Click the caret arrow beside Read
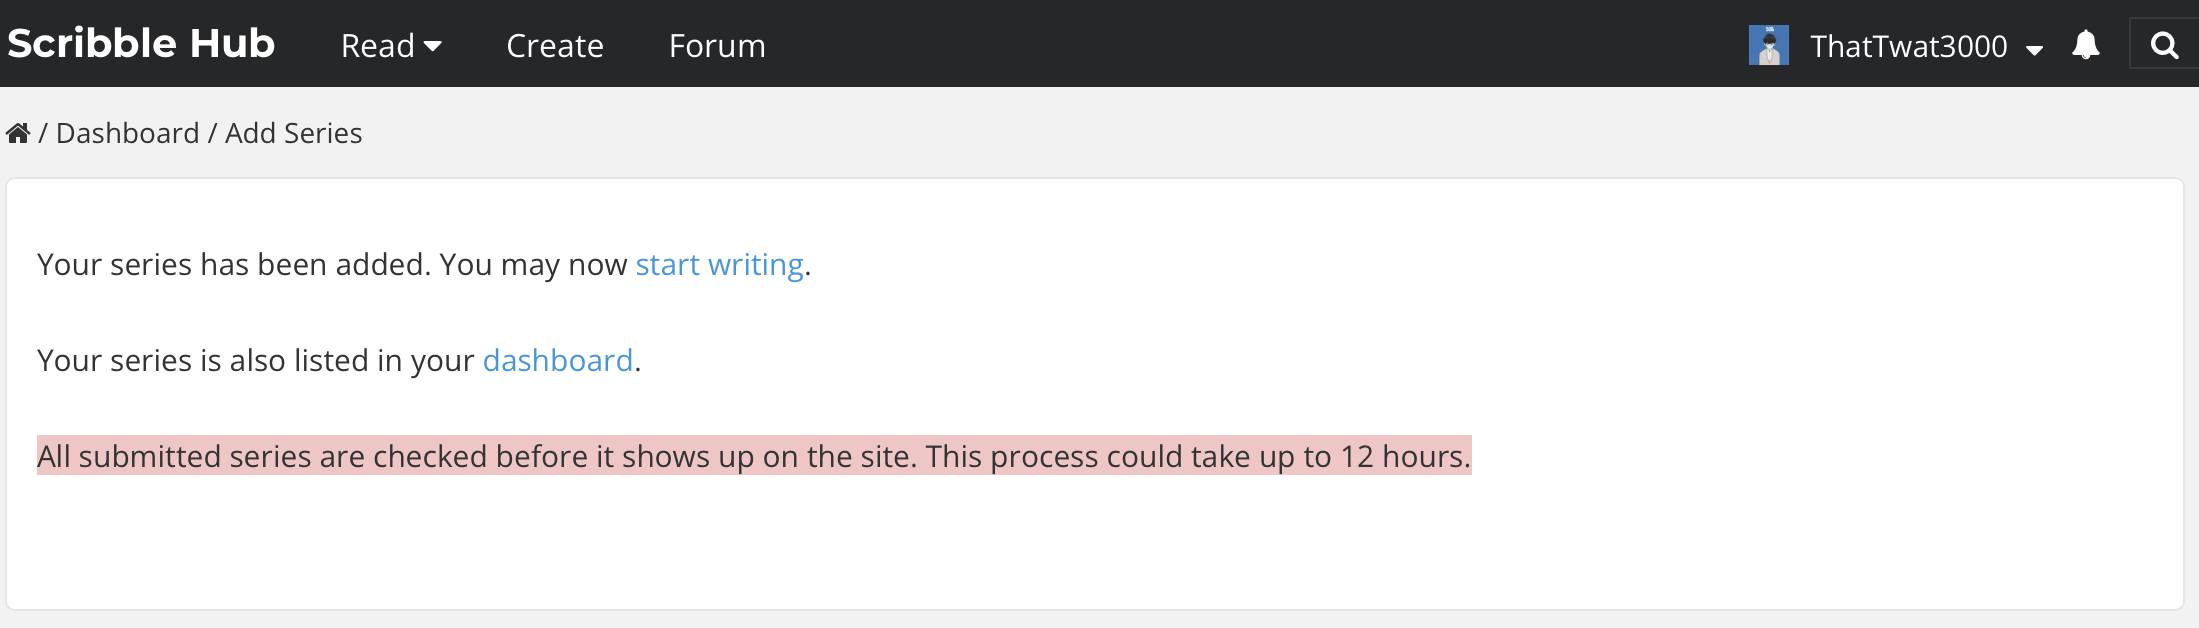 (x=433, y=46)
